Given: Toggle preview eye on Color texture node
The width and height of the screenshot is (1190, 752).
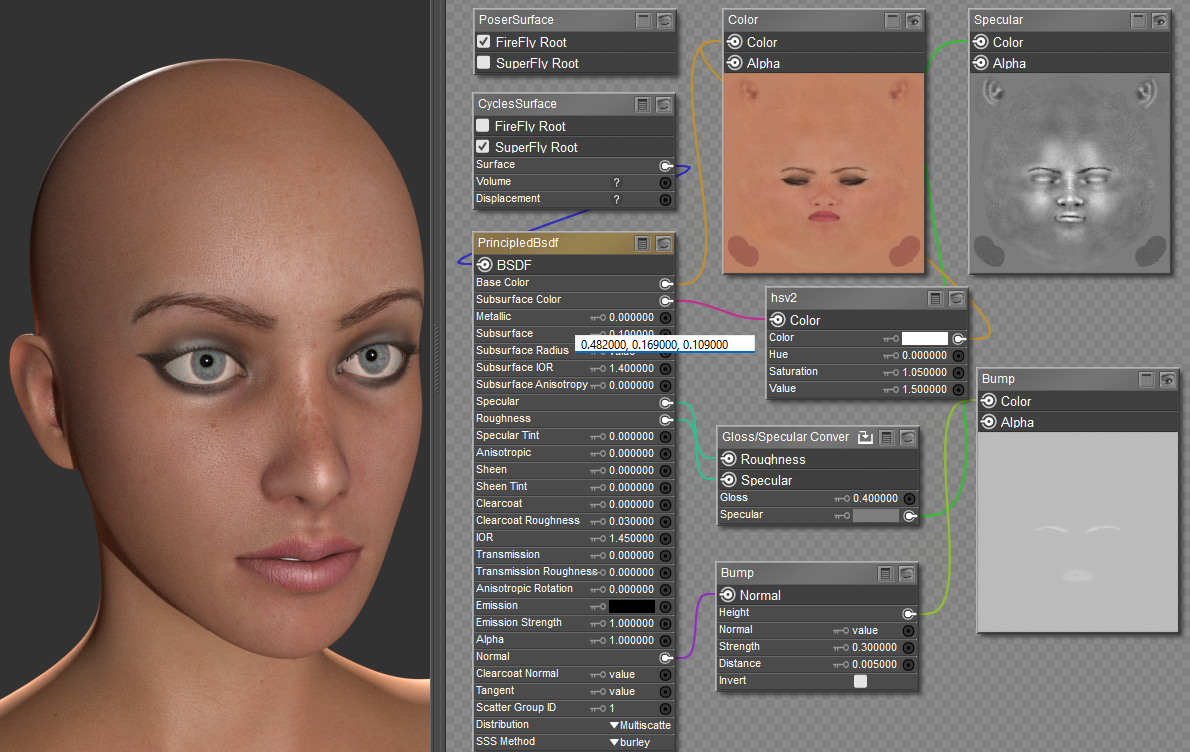Looking at the screenshot, I should point(913,20).
